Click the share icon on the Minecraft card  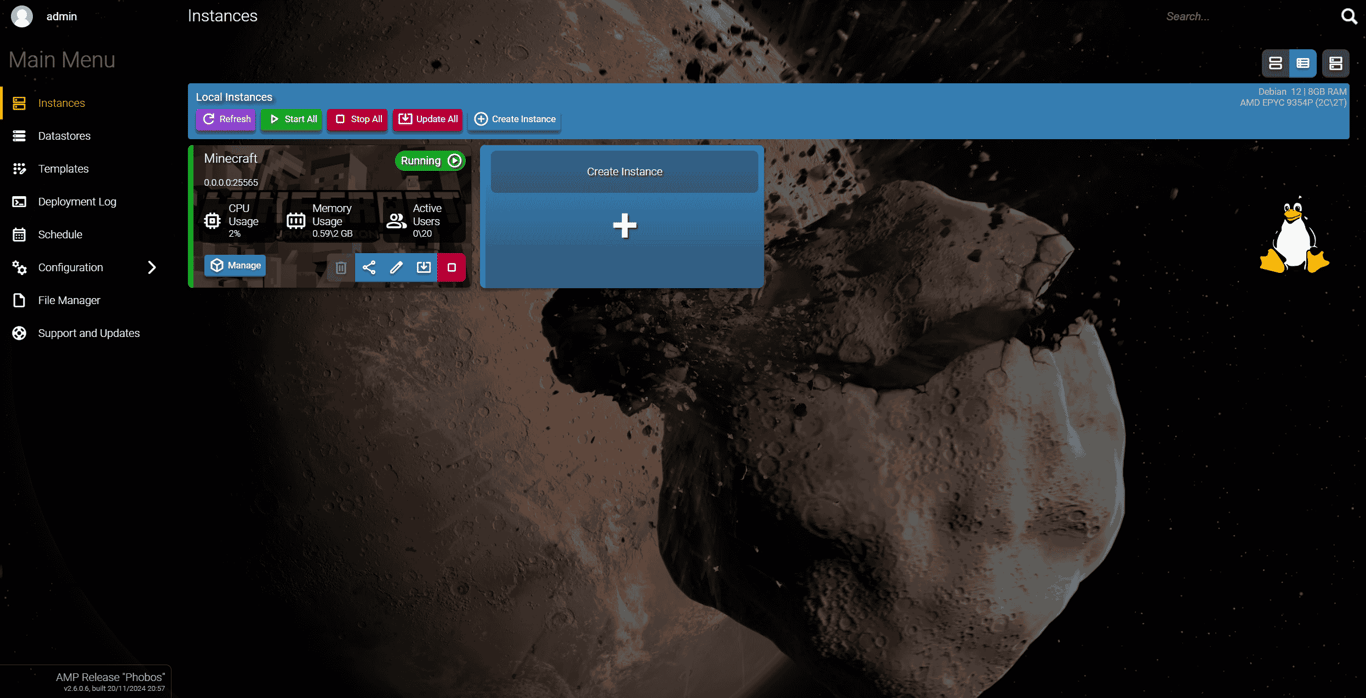pos(368,267)
